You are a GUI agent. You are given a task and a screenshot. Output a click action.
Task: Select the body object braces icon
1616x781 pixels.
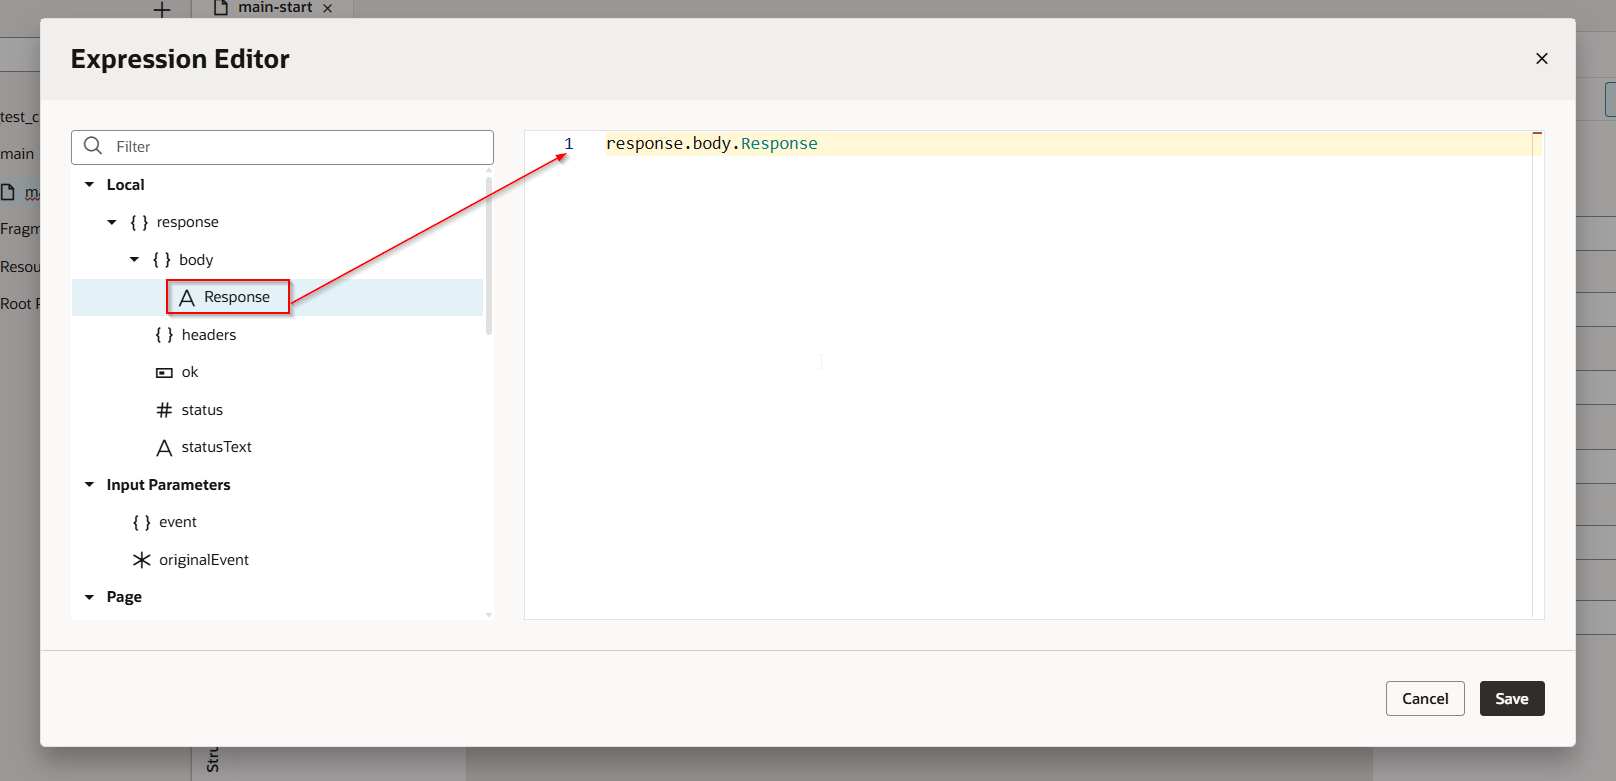[161, 260]
